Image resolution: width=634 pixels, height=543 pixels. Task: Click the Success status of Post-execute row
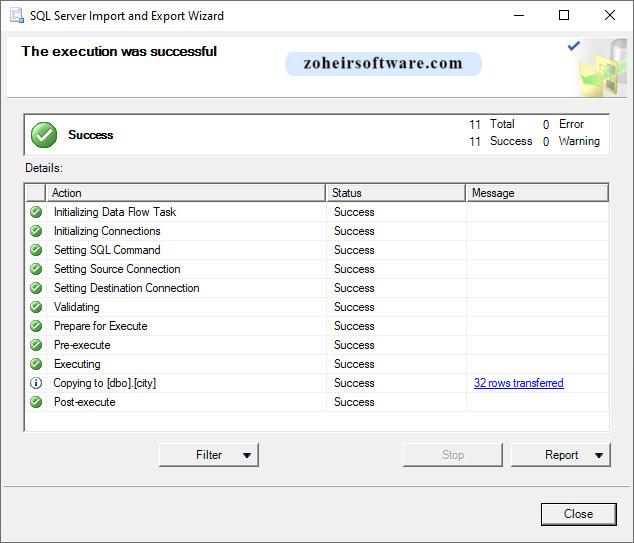[x=354, y=402]
